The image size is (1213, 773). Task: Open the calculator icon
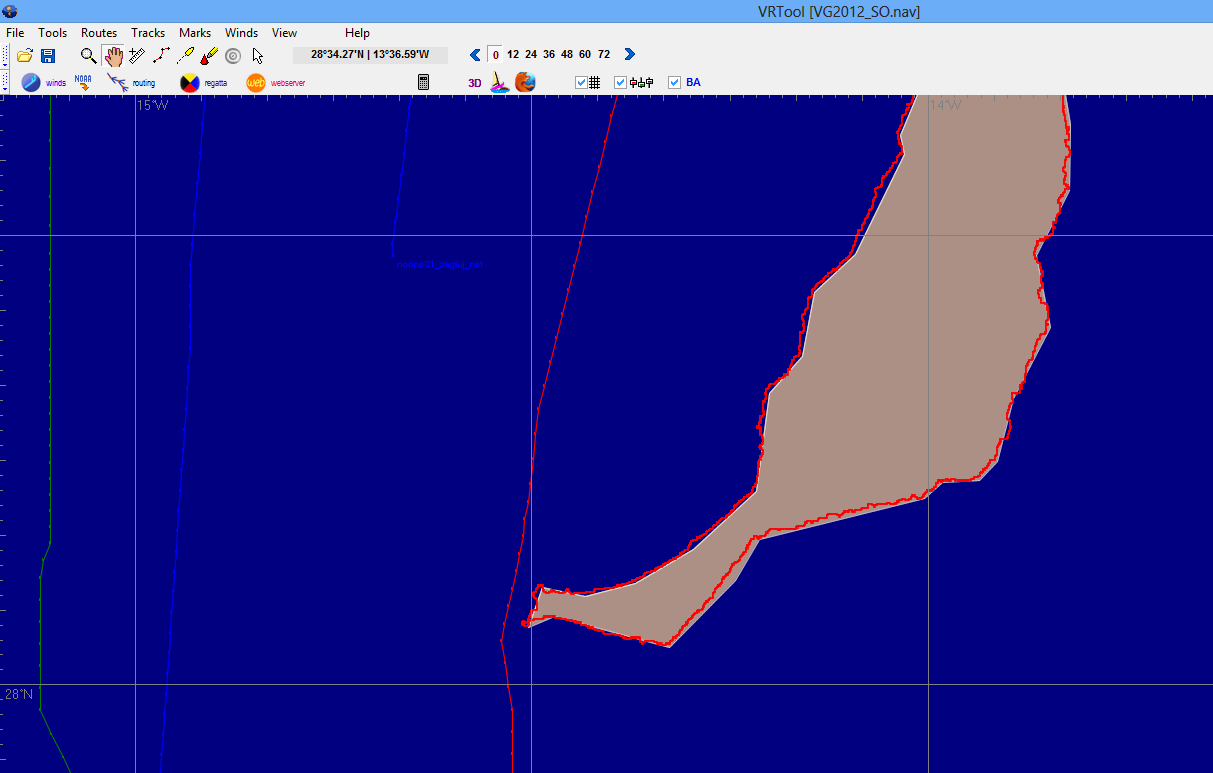pos(423,83)
